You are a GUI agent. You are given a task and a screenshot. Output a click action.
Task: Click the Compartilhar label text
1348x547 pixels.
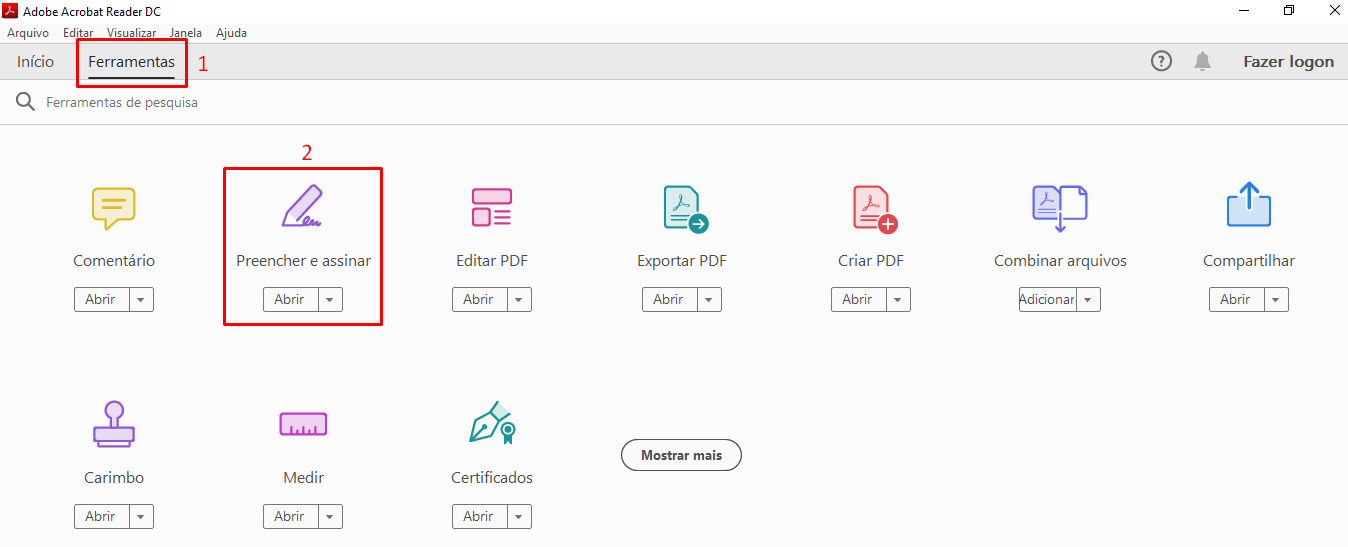click(x=1249, y=261)
